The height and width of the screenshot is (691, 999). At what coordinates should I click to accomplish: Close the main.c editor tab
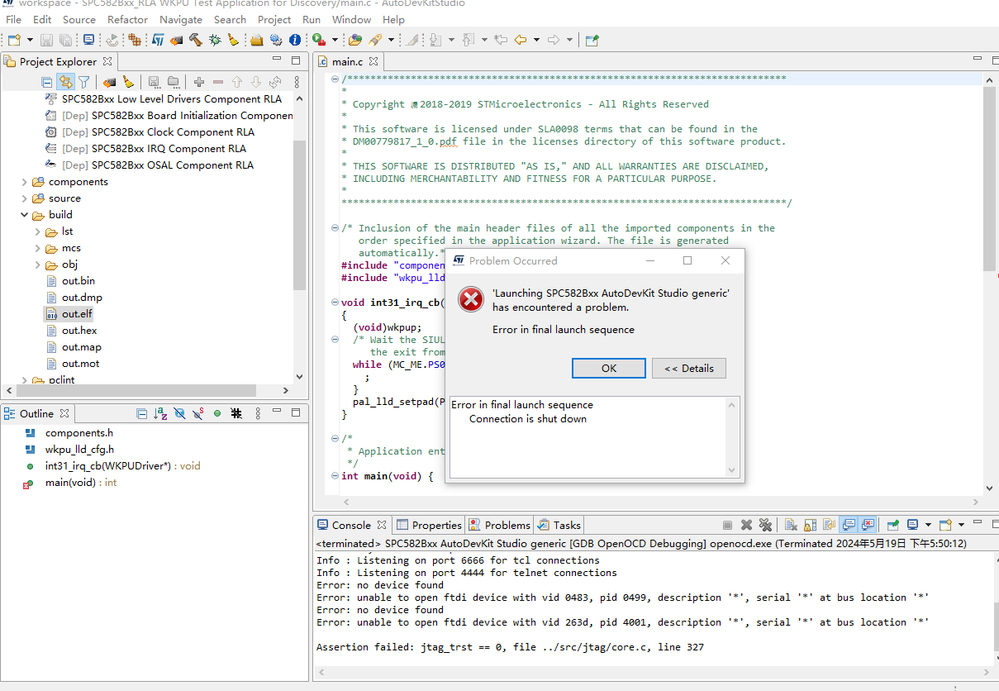tap(373, 62)
